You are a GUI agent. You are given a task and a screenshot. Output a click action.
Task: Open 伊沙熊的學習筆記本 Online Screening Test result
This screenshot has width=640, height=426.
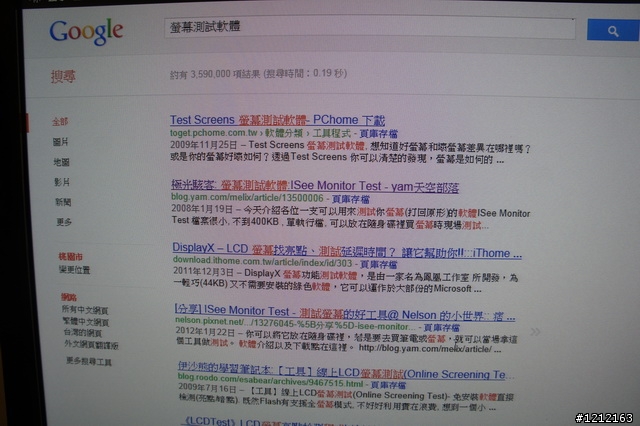[x=346, y=371]
